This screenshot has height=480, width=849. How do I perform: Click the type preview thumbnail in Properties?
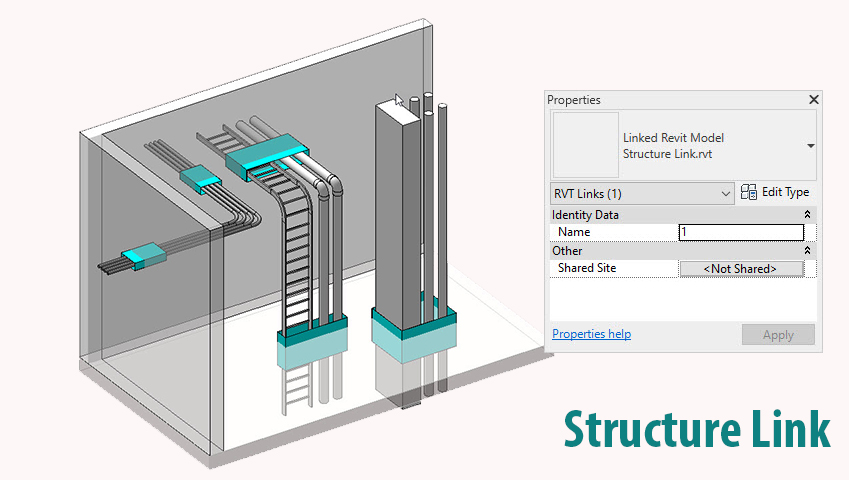click(x=585, y=145)
